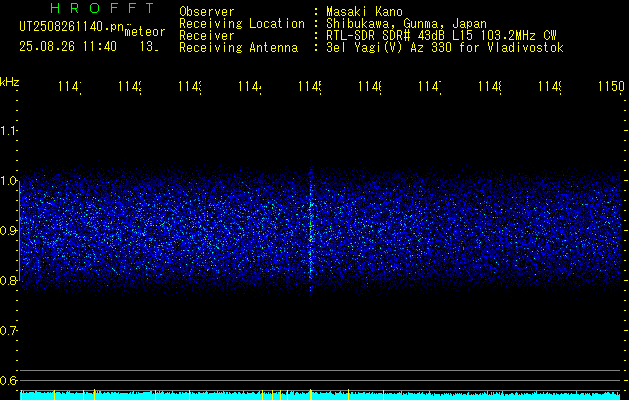This screenshot has height=400, width=629.
Task: Click the kHz axis unit label
Action: (9, 82)
